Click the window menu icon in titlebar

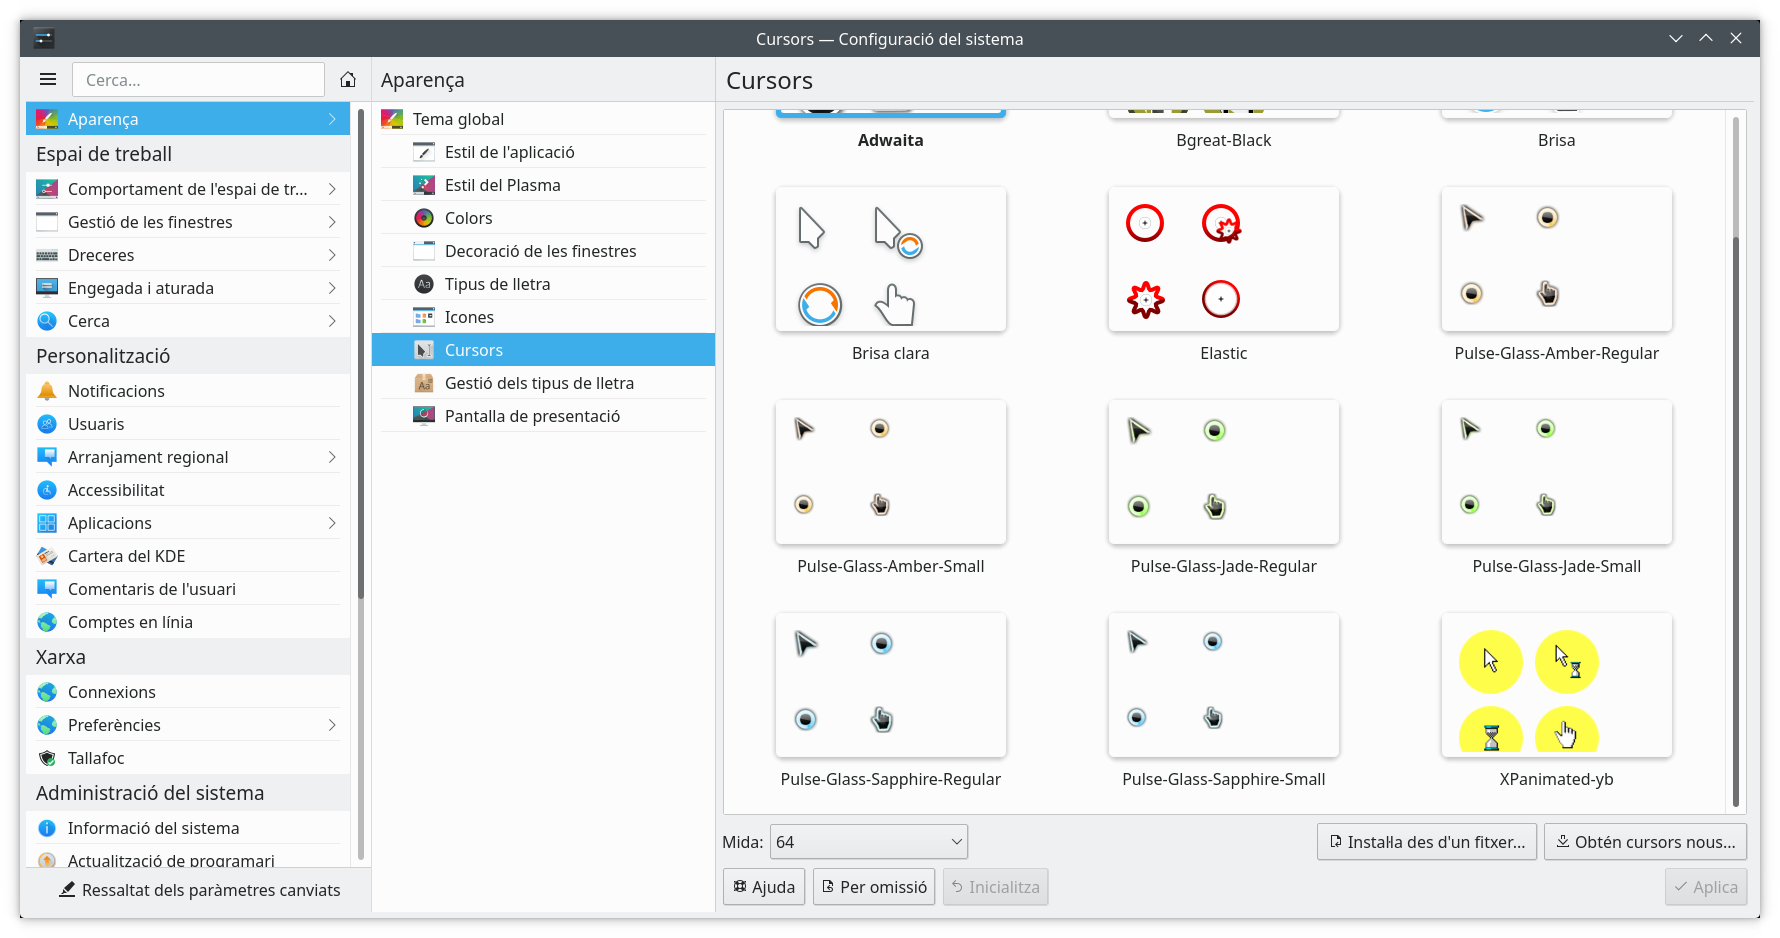pyautogui.click(x=44, y=39)
